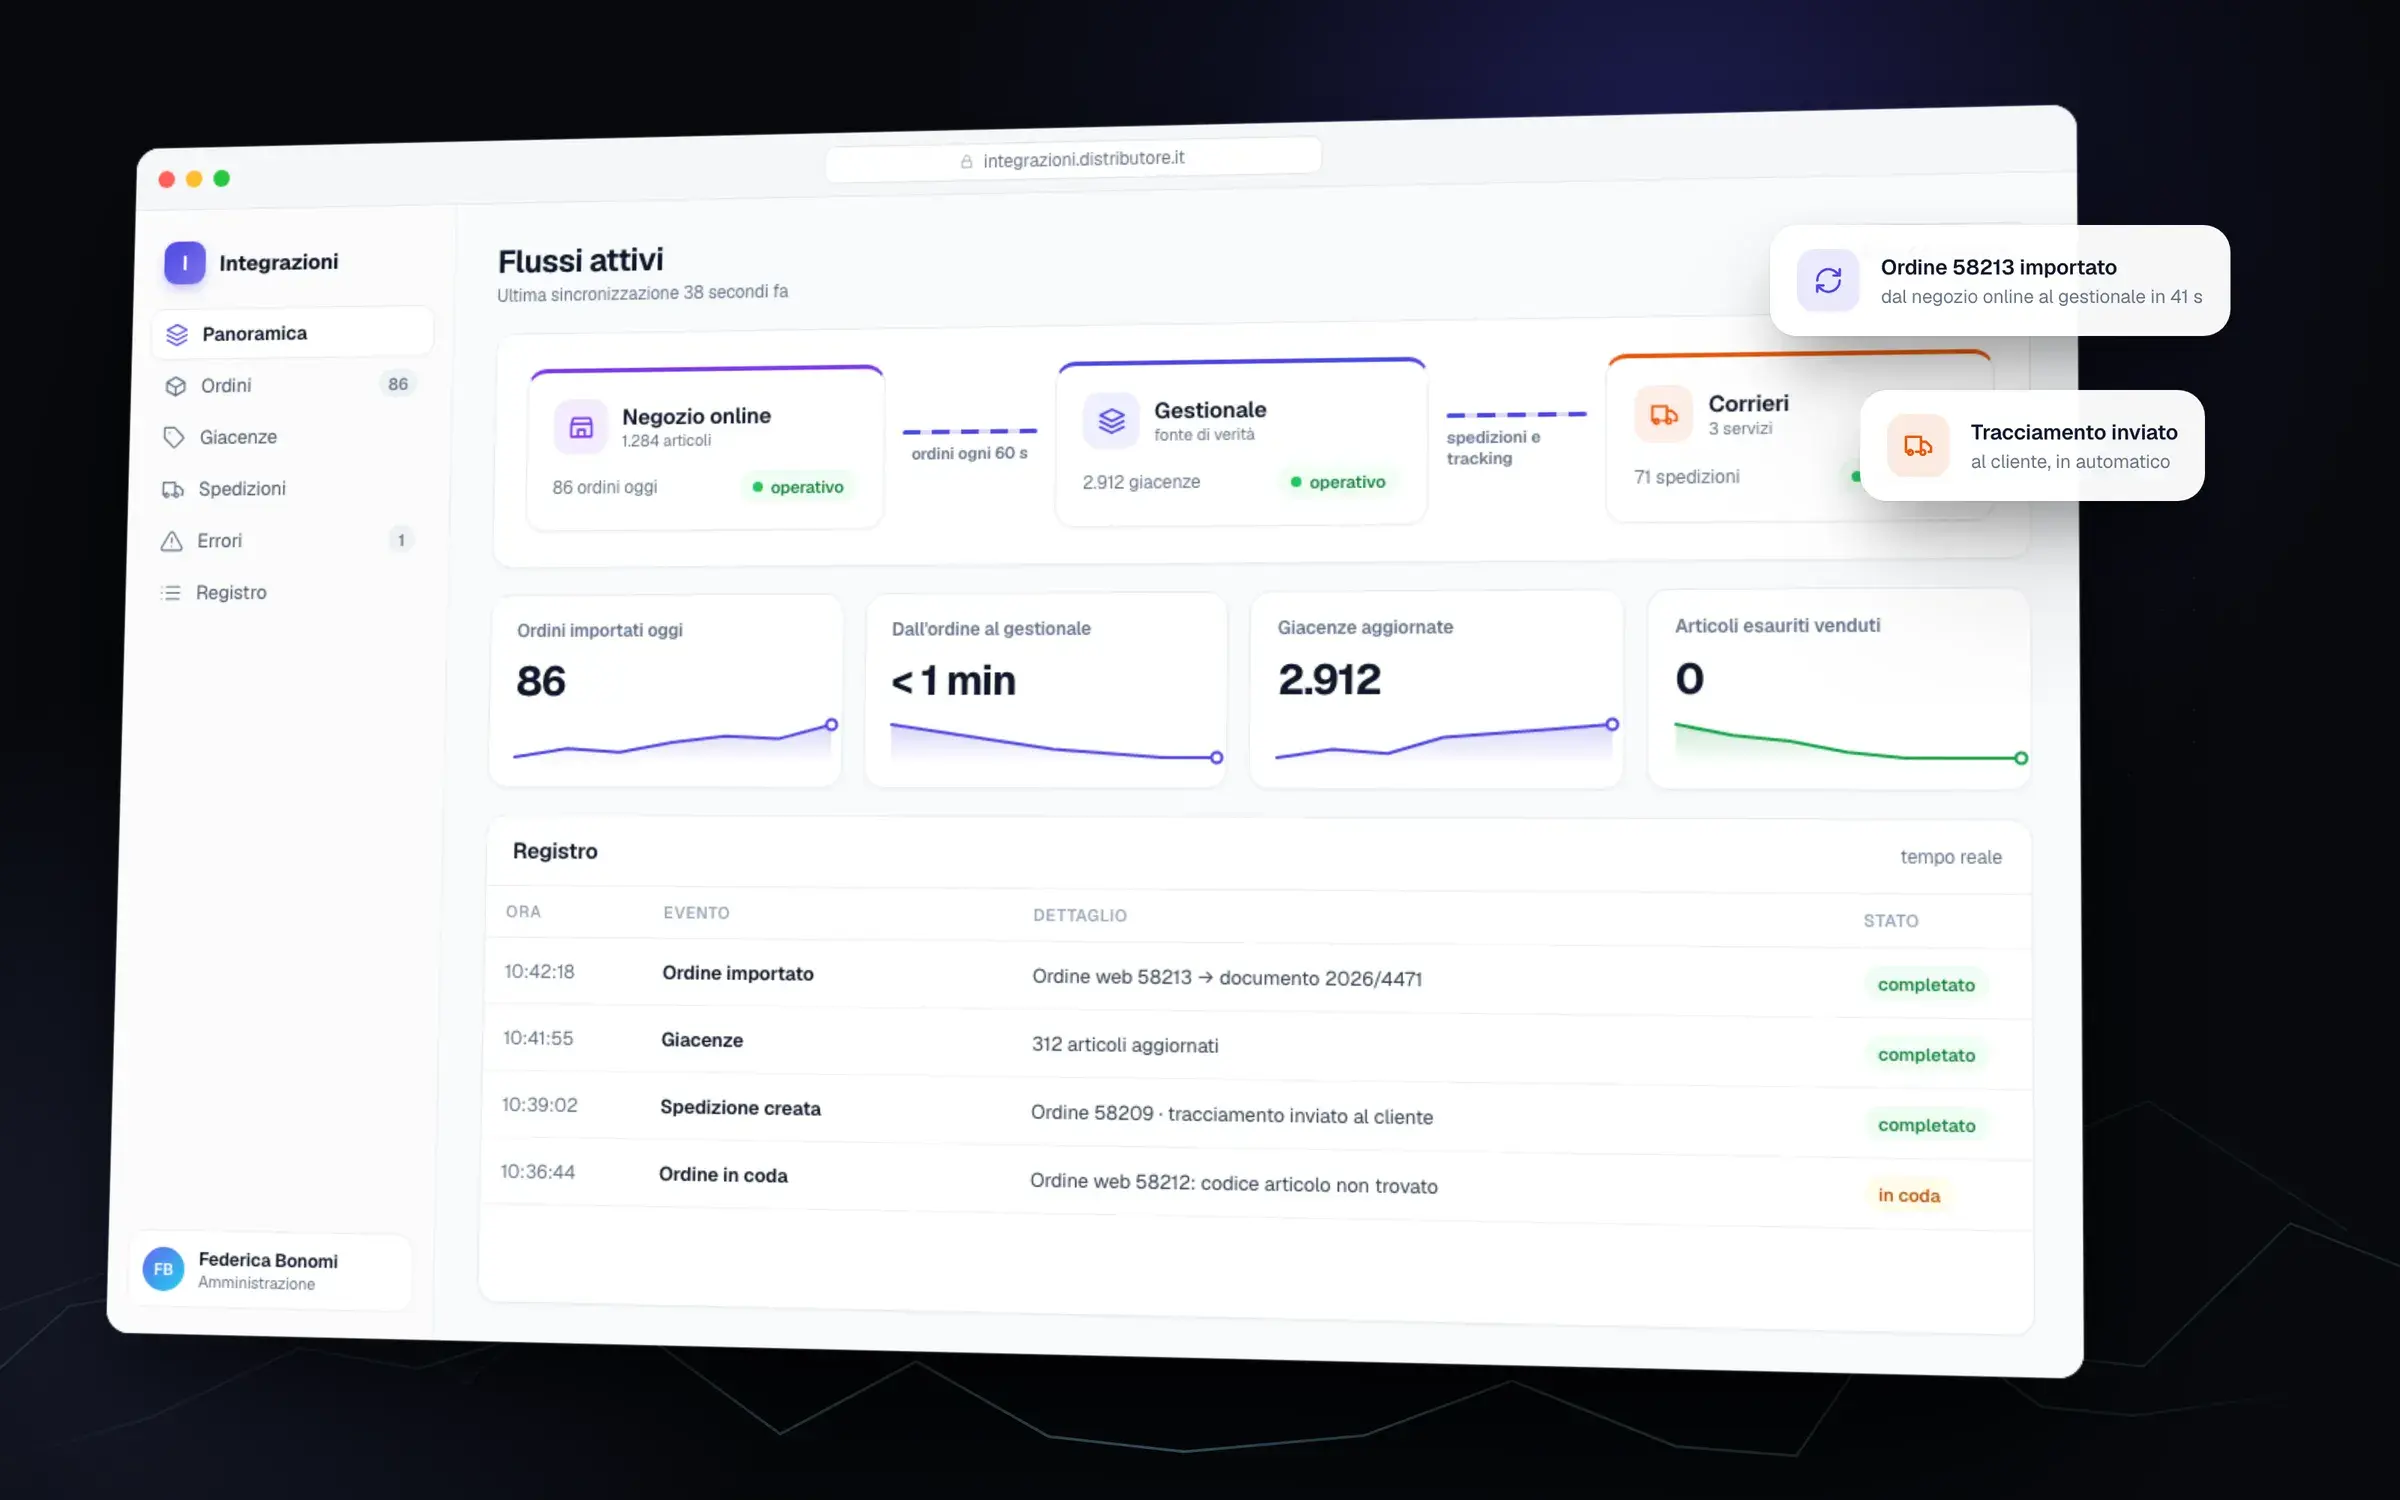Click operativo status on Gestionale card
The height and width of the screenshot is (1500, 2400).
[1338, 482]
